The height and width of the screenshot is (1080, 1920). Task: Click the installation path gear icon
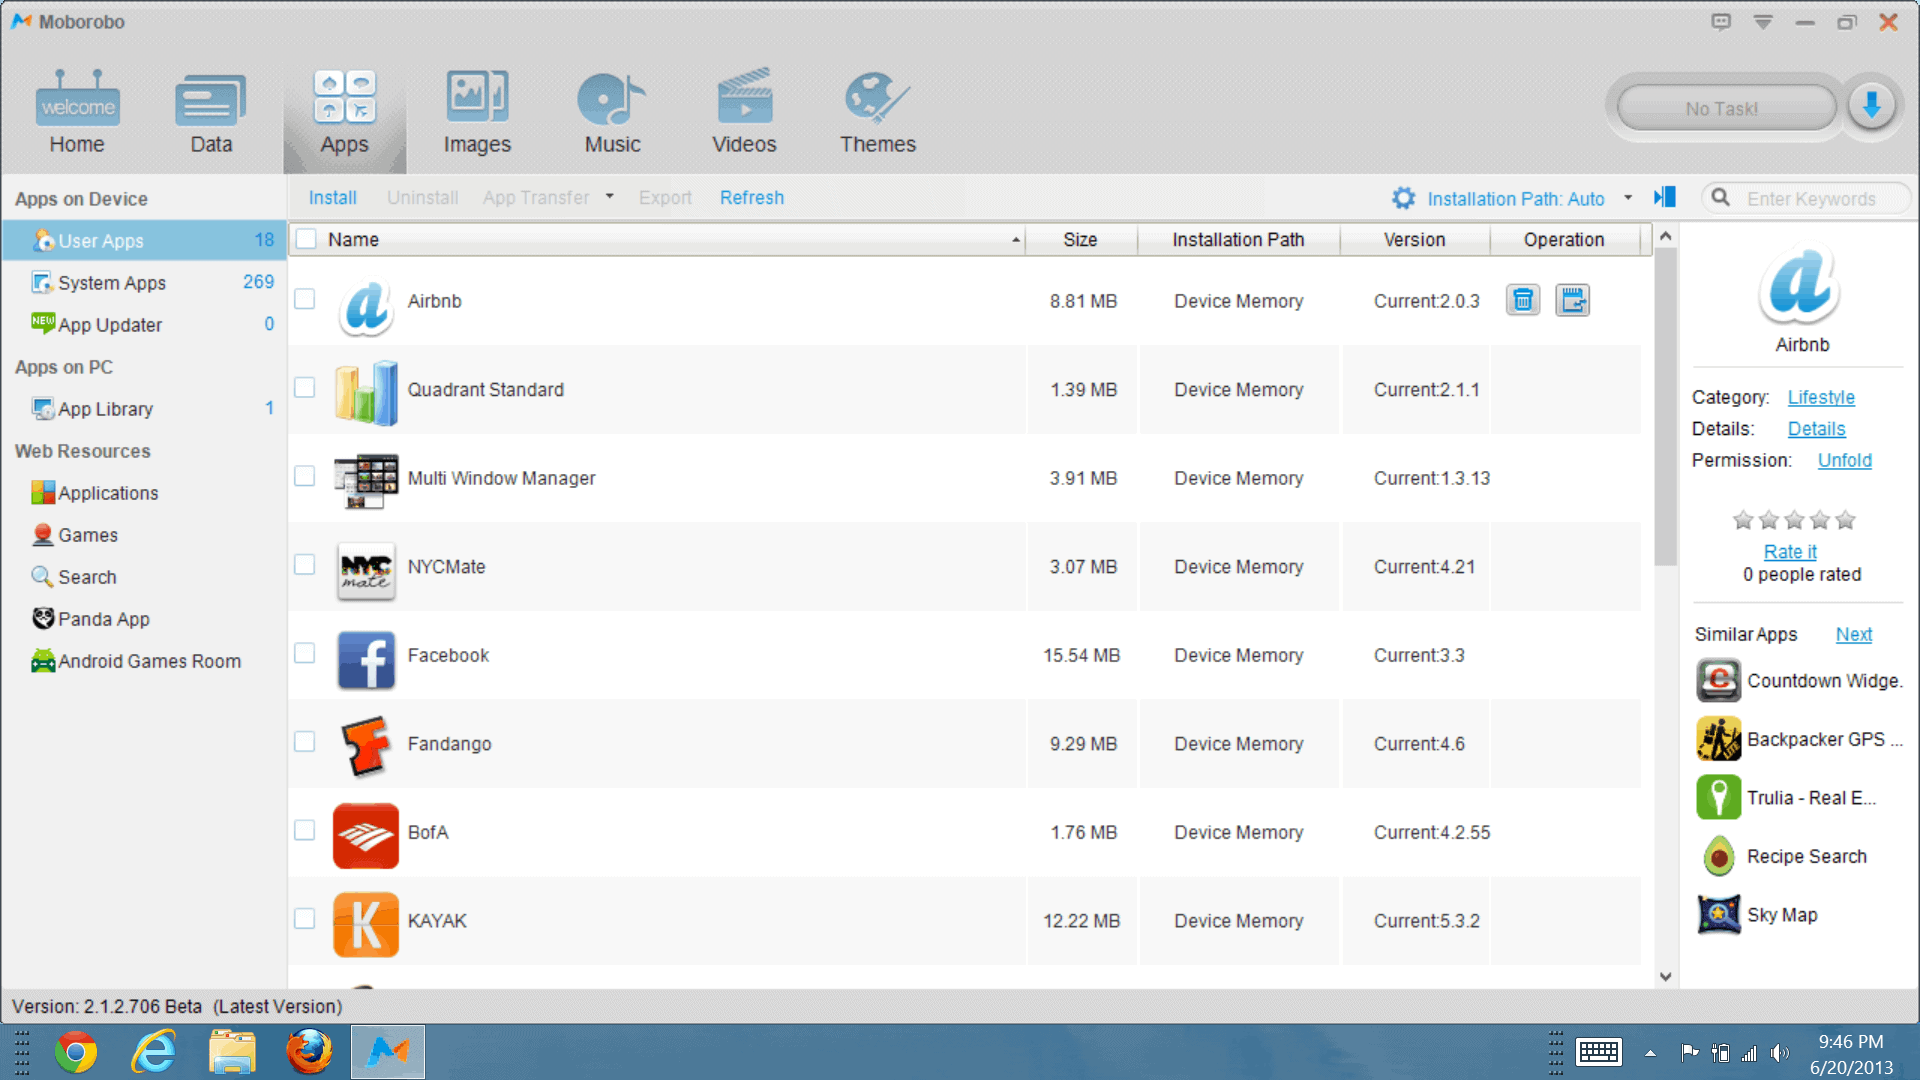[x=1403, y=198]
